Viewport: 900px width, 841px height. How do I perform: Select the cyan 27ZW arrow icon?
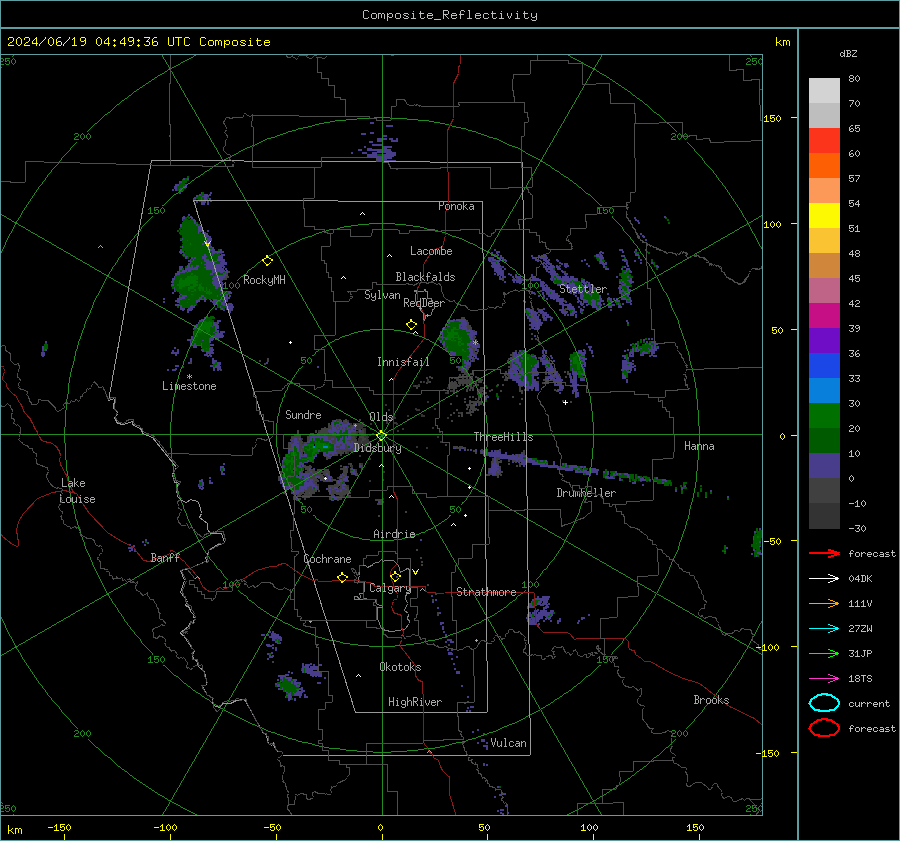824,629
